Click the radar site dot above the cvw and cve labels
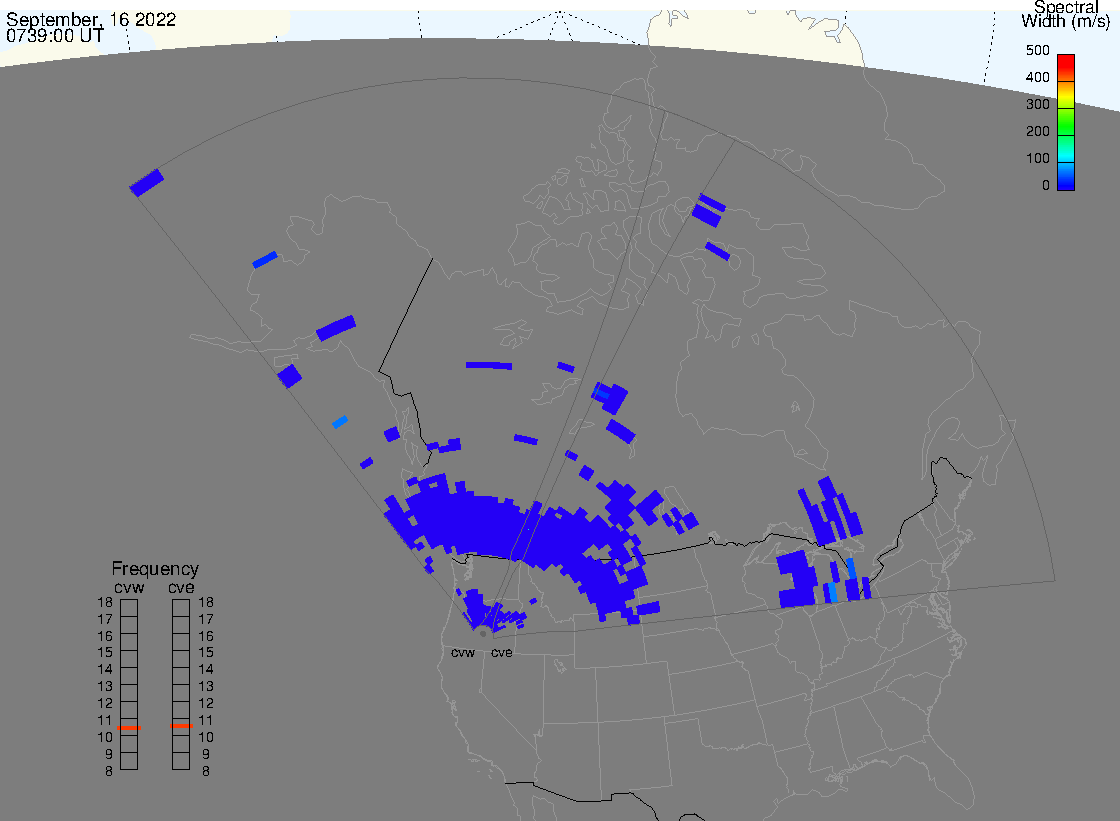This screenshot has width=1120, height=821. (483, 634)
